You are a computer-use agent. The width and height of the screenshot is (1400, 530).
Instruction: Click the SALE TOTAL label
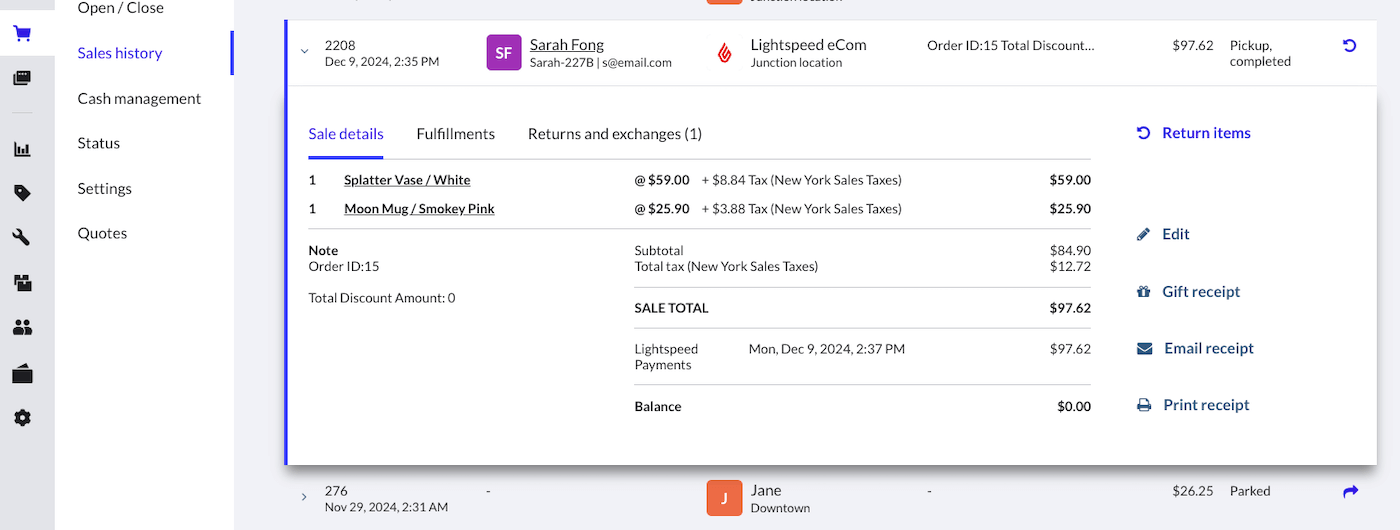[671, 308]
